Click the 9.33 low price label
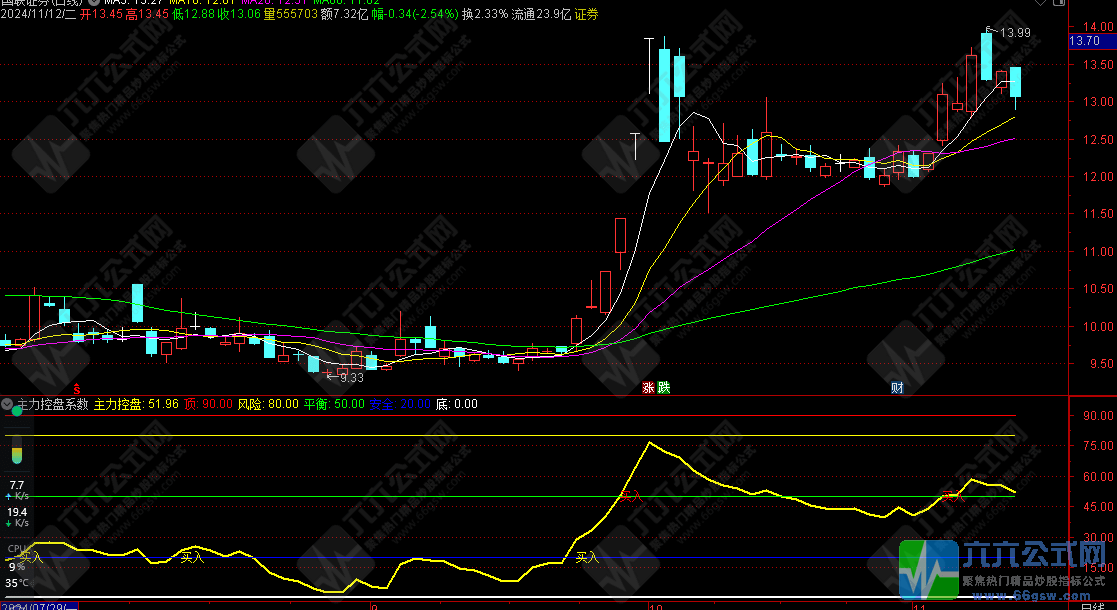The height and width of the screenshot is (610, 1117). (350, 378)
